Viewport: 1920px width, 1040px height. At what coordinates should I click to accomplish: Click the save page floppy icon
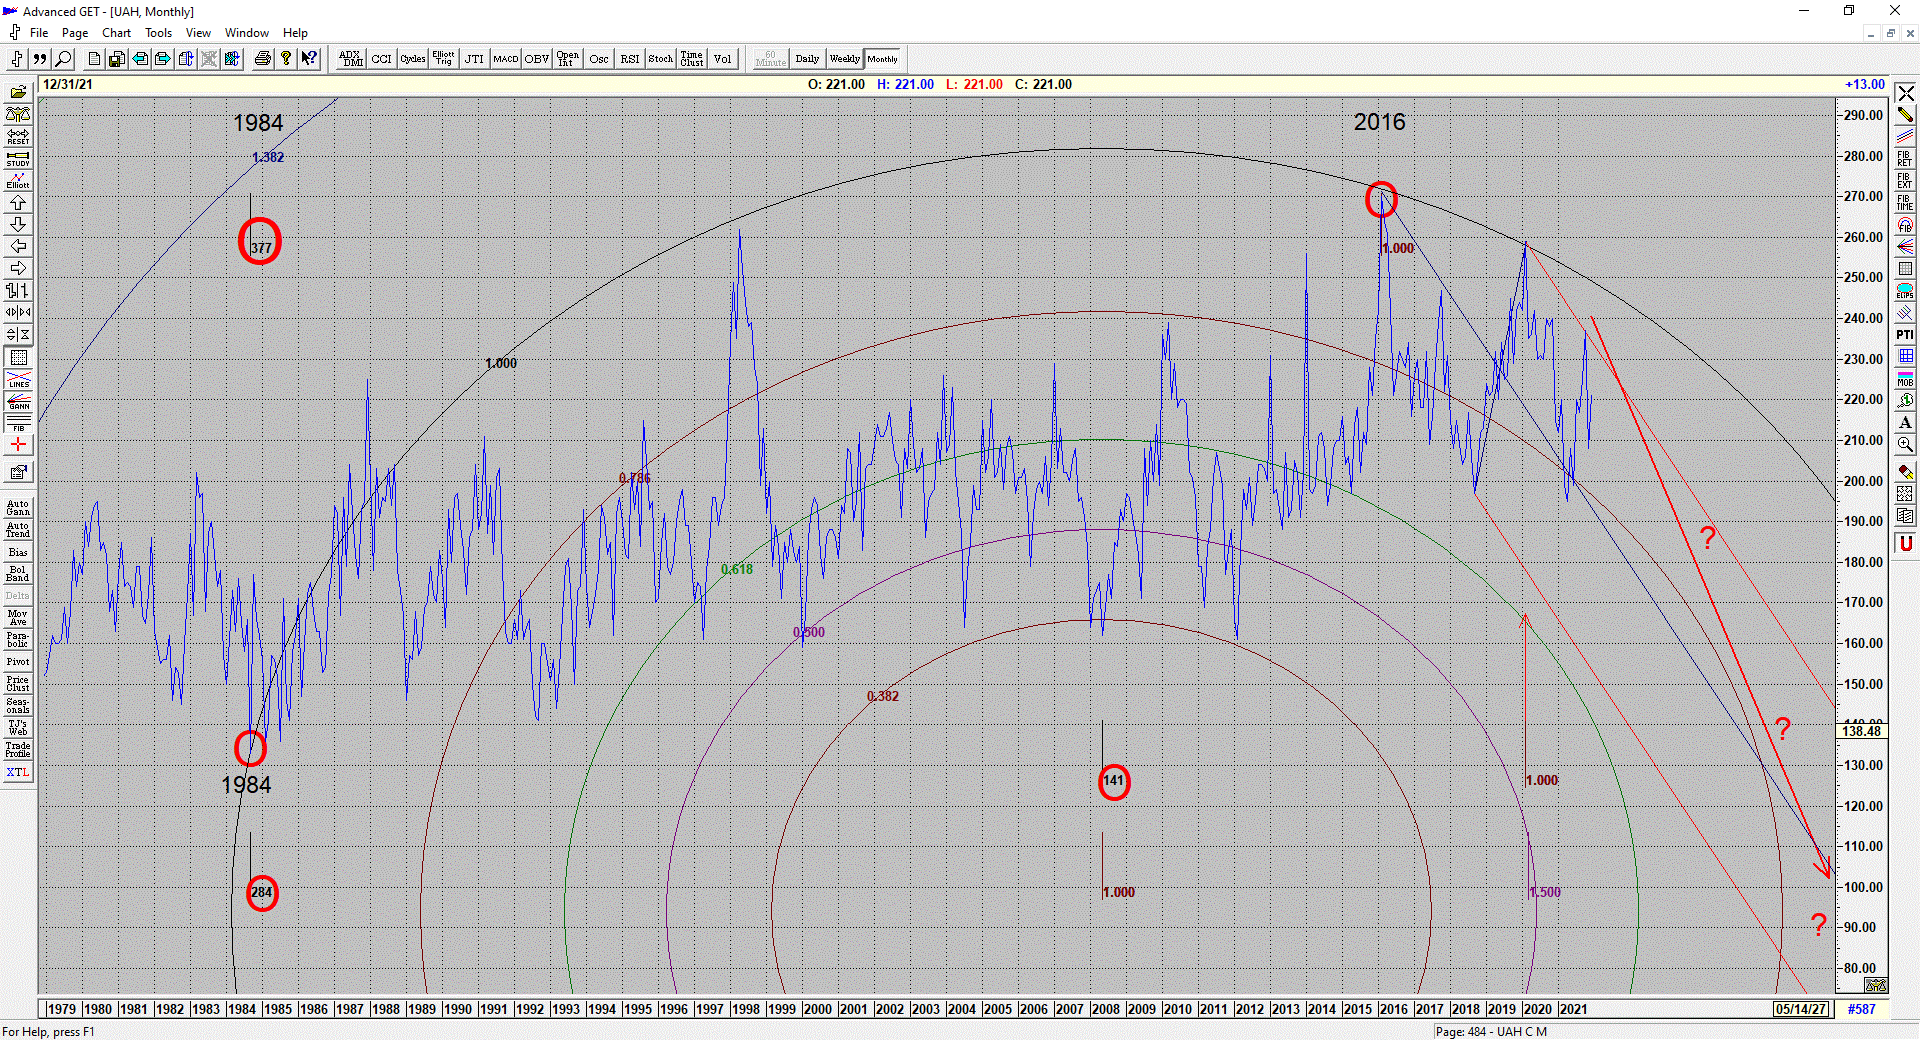click(117, 59)
